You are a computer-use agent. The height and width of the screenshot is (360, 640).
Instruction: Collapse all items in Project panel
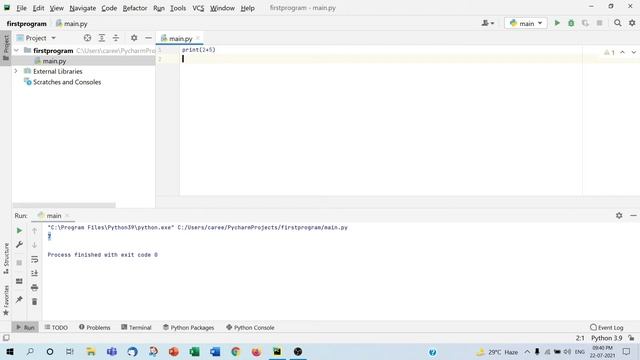tap(116, 38)
